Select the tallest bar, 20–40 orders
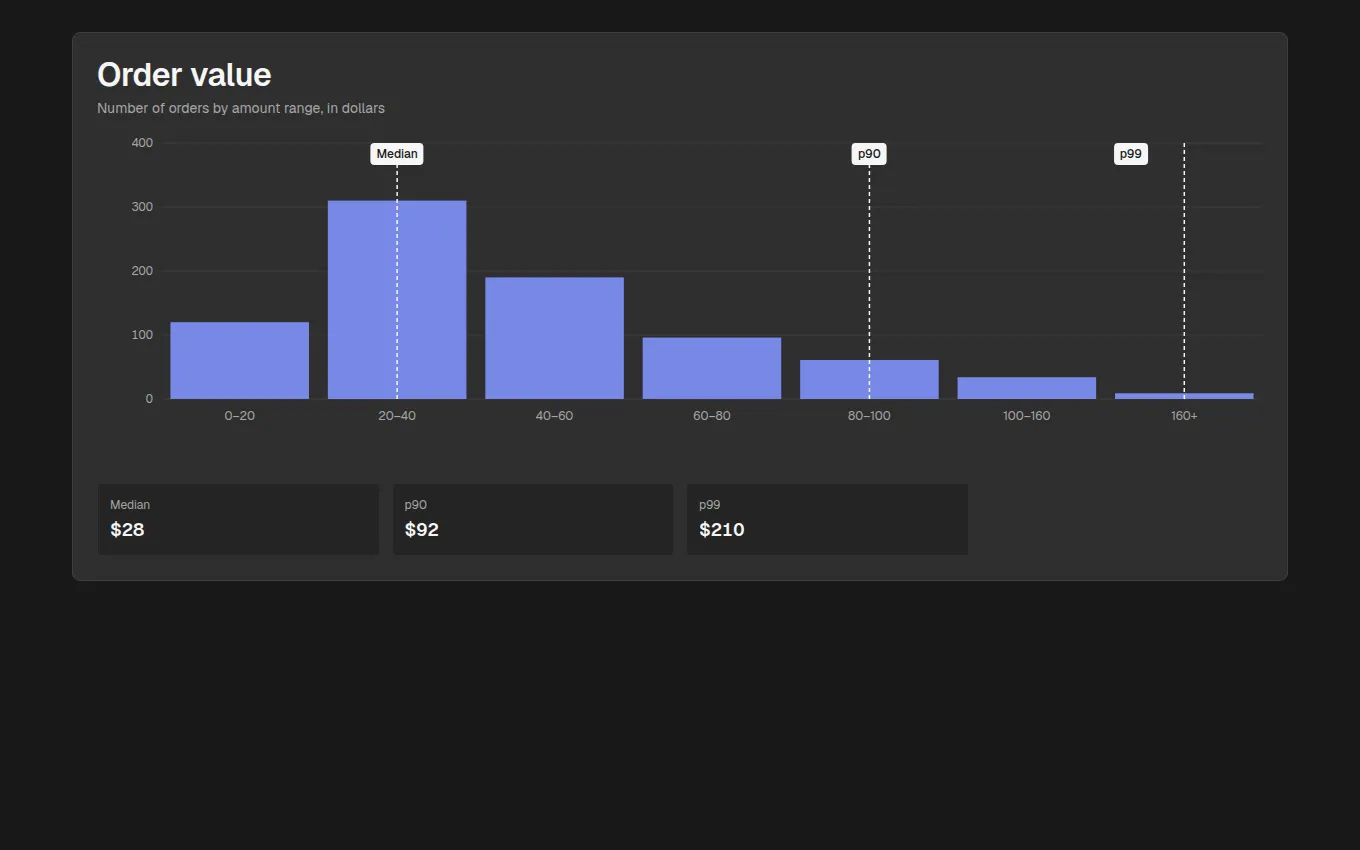This screenshot has height=850, width=1360. (397, 300)
